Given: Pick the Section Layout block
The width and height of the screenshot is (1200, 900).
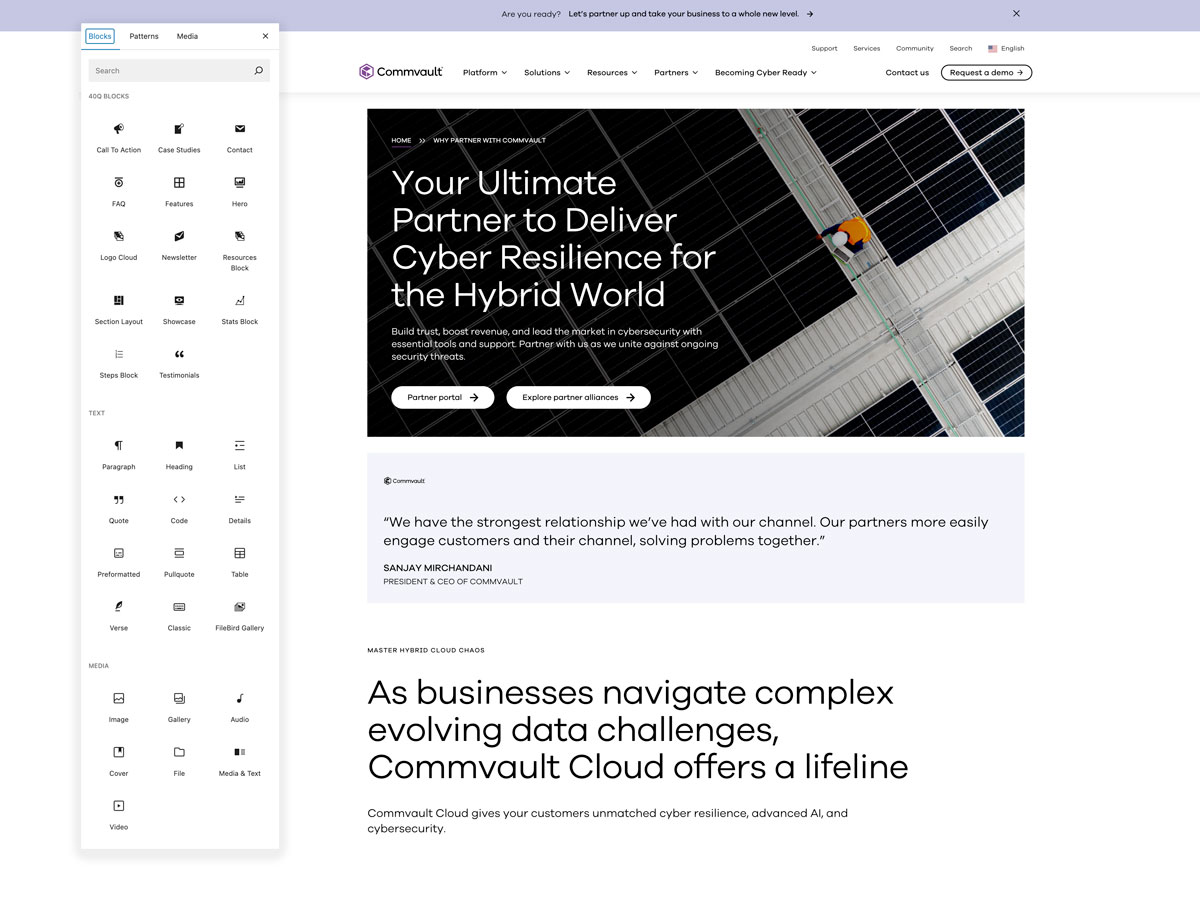Looking at the screenshot, I should pyautogui.click(x=118, y=308).
